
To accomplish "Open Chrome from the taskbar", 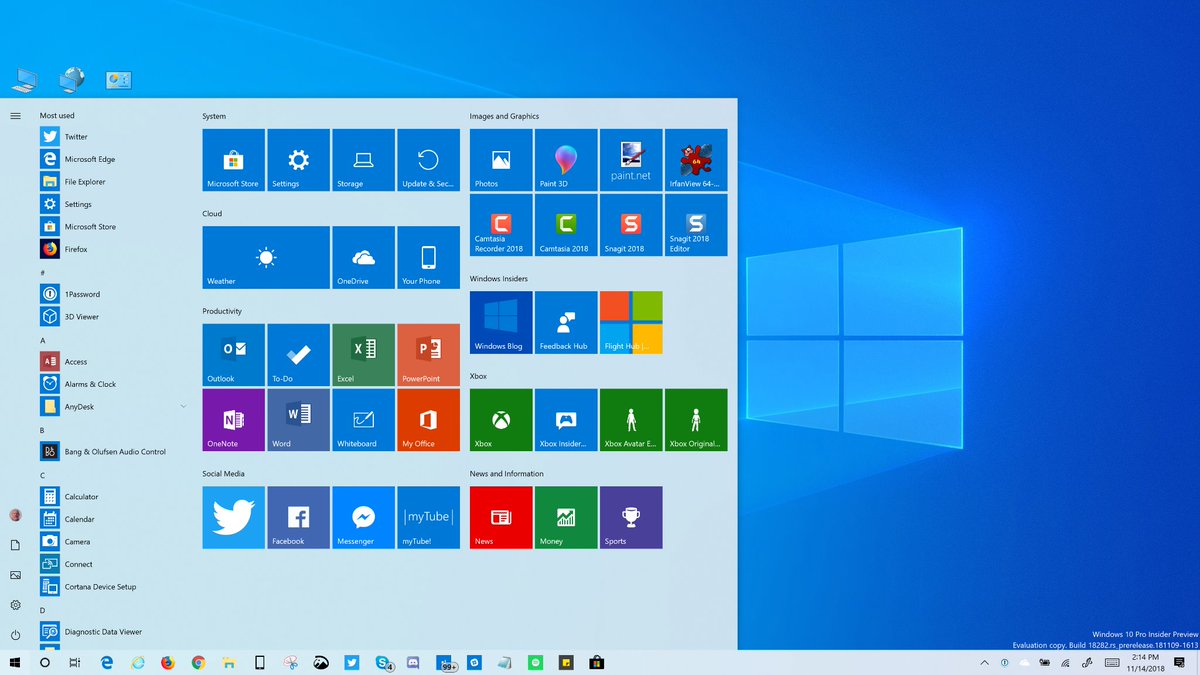I will (198, 662).
